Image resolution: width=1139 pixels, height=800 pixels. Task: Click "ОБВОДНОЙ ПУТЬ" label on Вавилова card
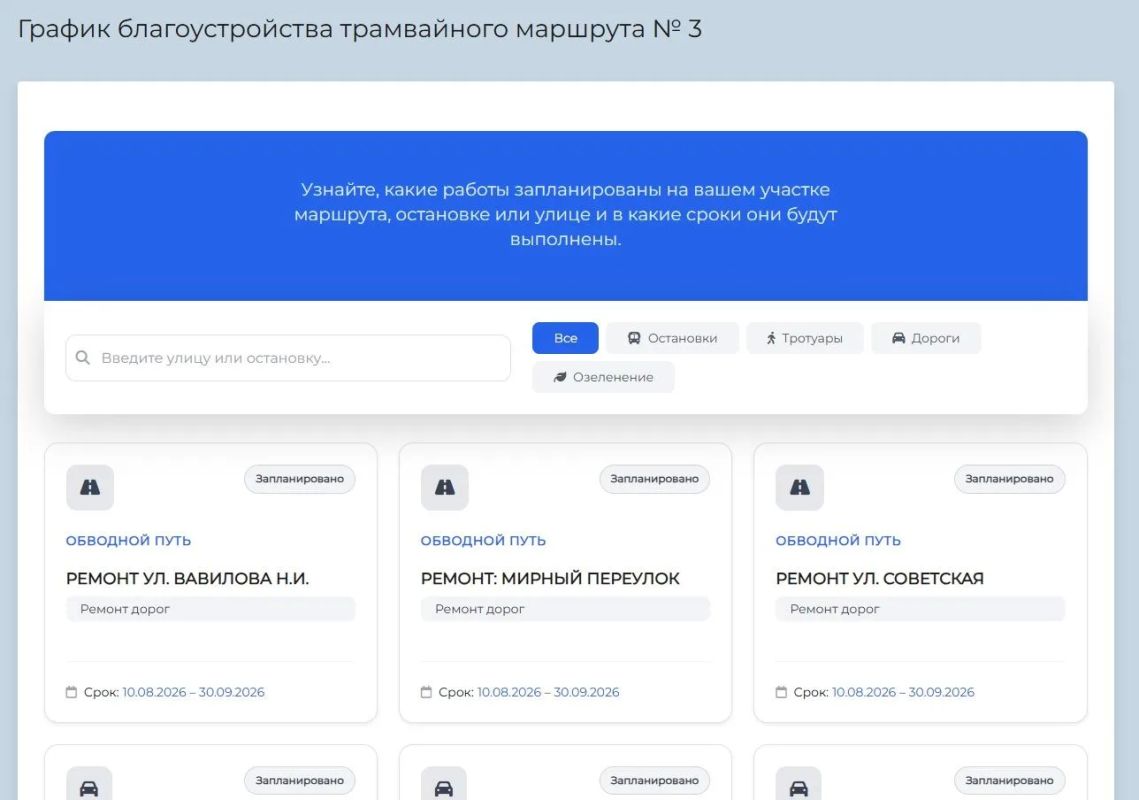pos(129,541)
